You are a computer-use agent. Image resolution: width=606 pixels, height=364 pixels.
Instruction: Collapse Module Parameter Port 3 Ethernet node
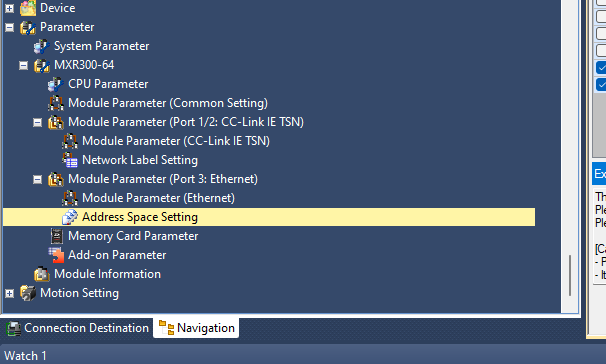[37, 179]
